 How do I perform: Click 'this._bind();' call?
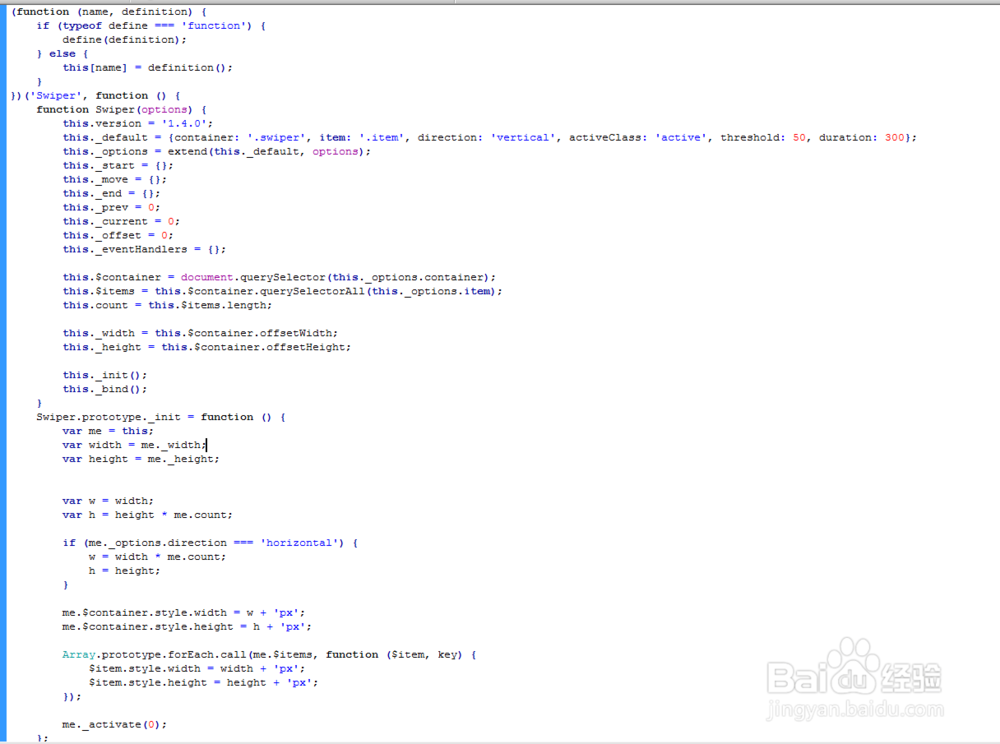(105, 390)
